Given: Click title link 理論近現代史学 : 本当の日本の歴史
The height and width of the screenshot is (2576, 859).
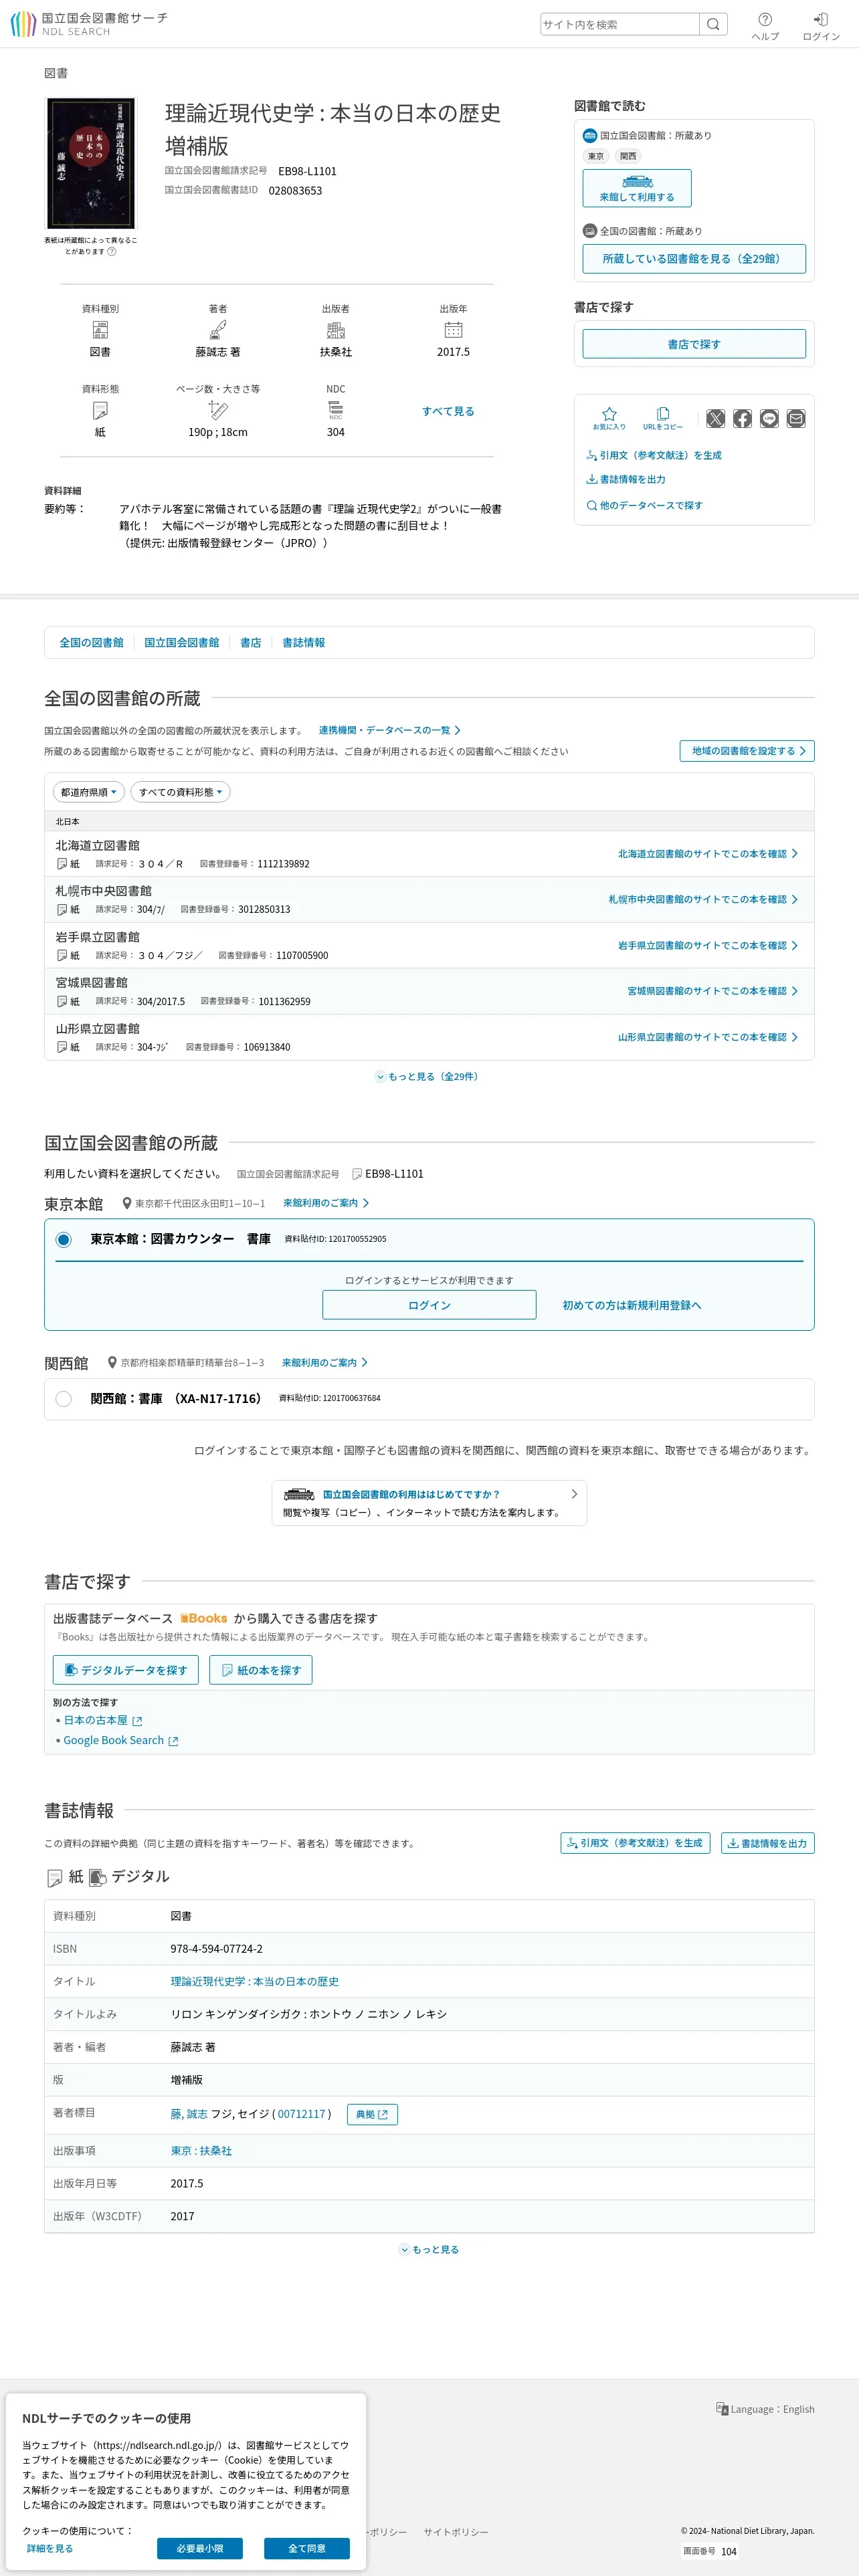Looking at the screenshot, I should 255,1981.
